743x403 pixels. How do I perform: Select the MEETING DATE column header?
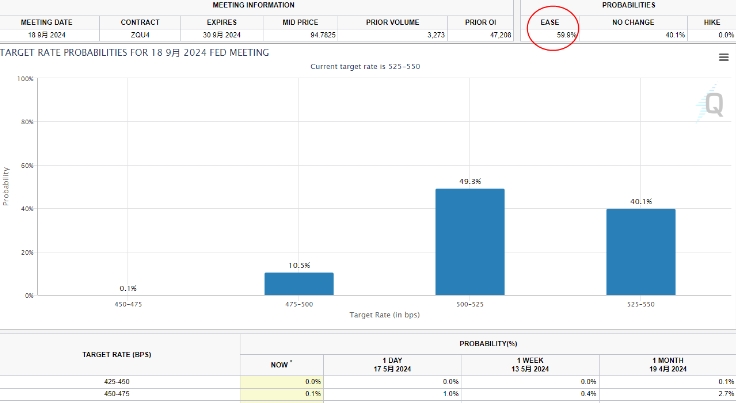pos(46,22)
